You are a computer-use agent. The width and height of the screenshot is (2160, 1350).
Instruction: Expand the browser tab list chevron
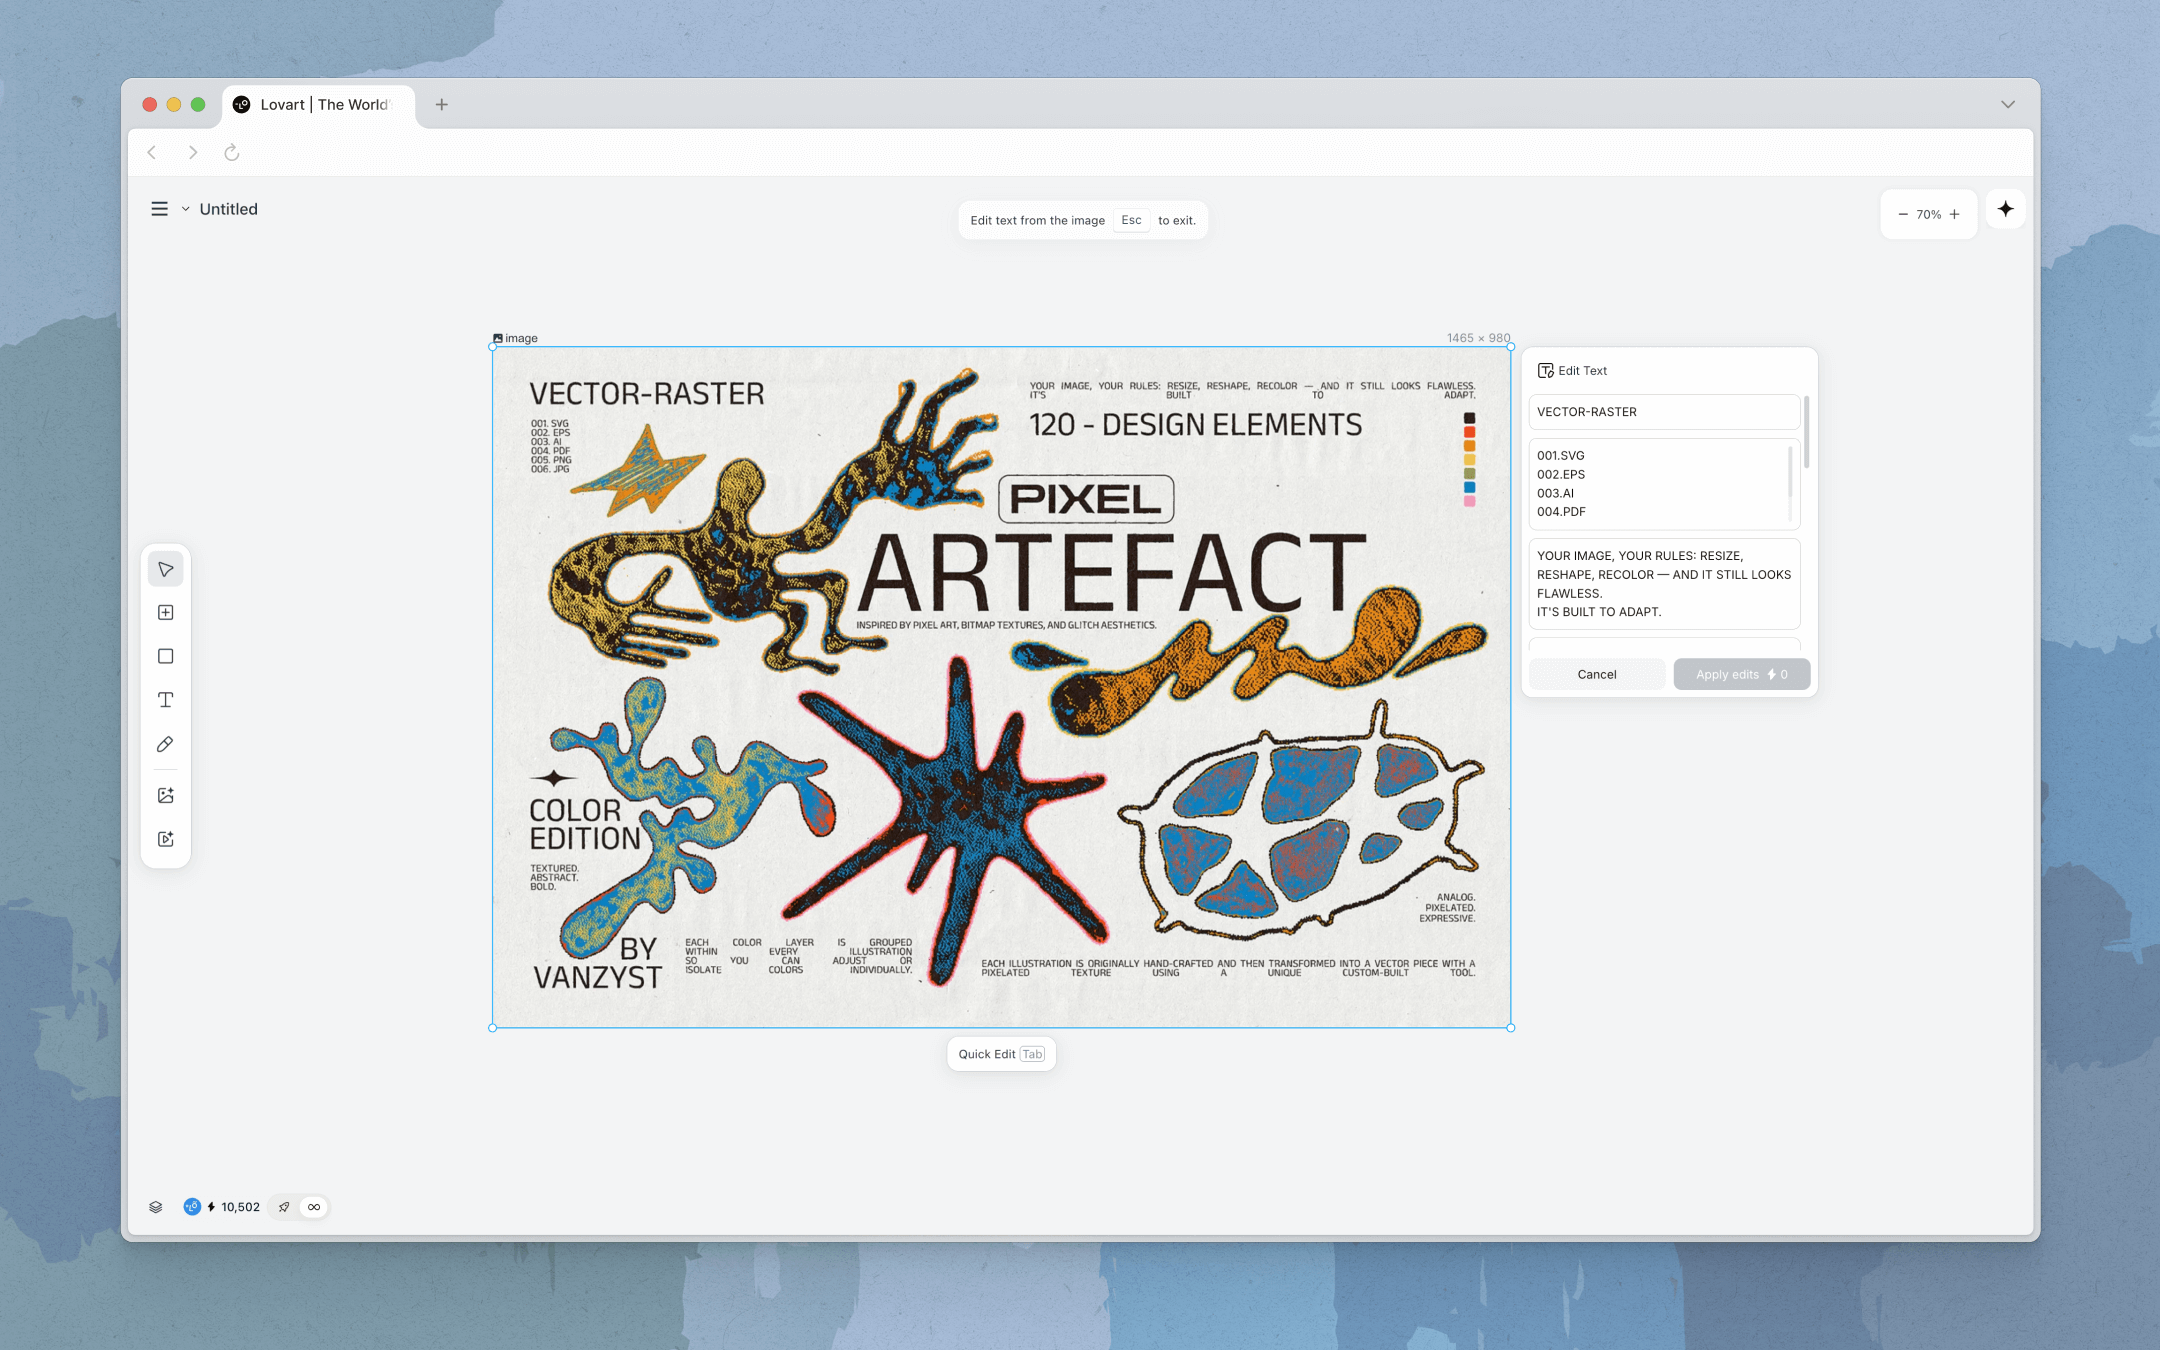pyautogui.click(x=2007, y=104)
